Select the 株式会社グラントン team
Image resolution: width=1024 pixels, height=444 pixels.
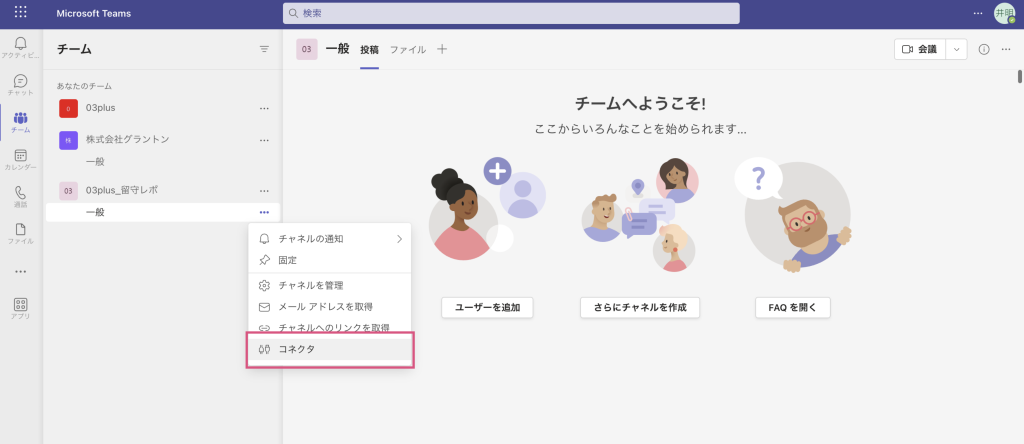coord(127,139)
